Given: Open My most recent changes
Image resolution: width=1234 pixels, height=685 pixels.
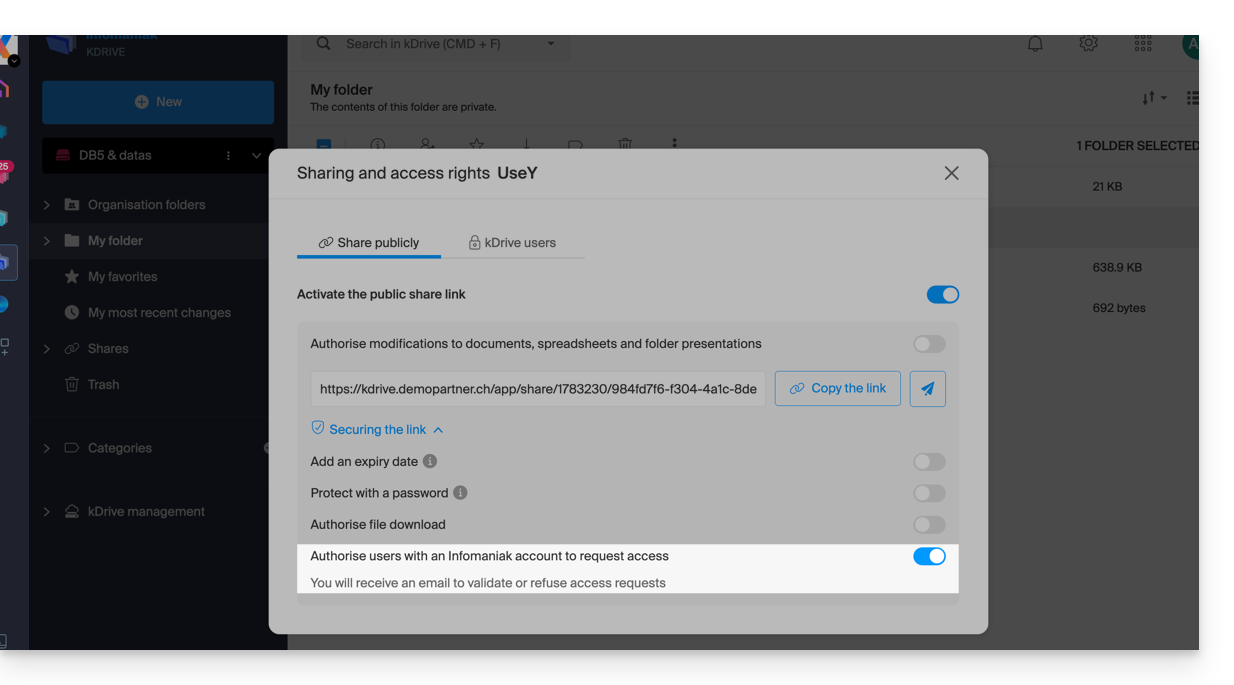Looking at the screenshot, I should [x=159, y=313].
